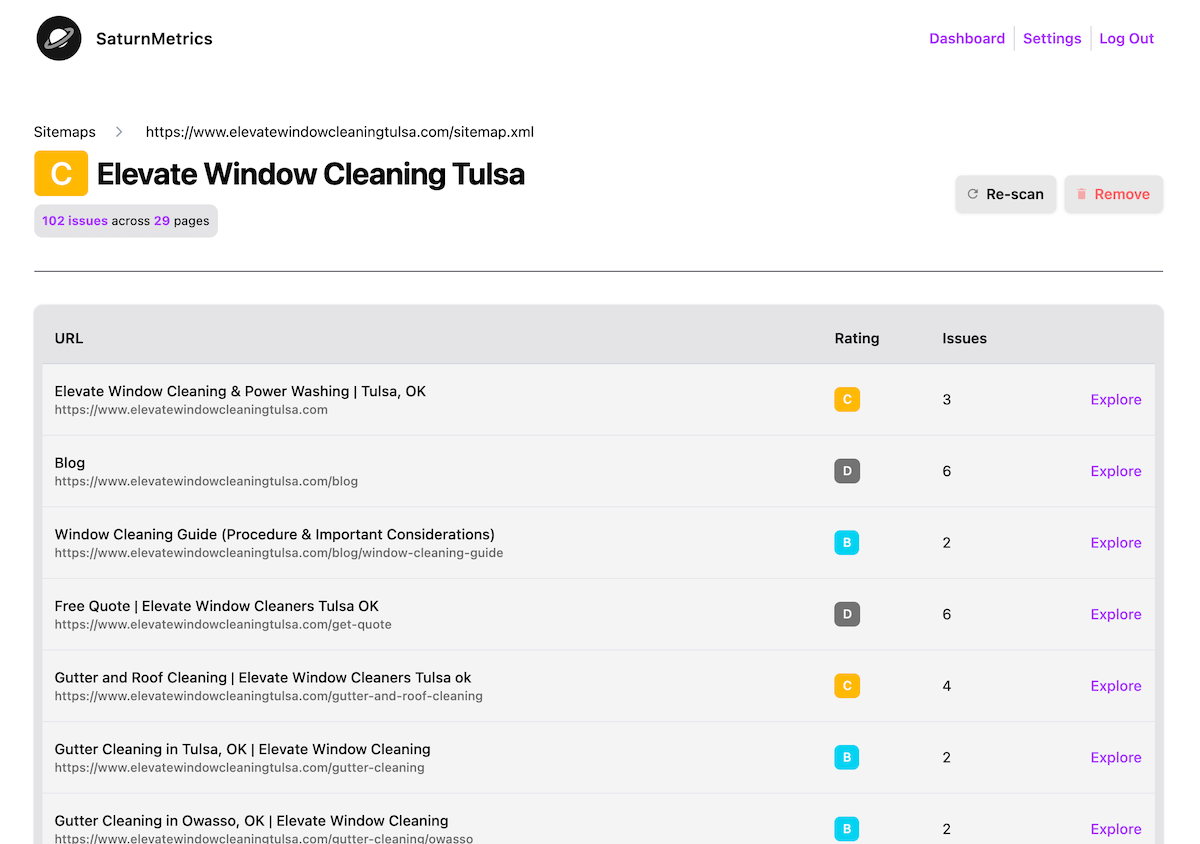
Task: Remove this sitemap
Action: point(1113,194)
